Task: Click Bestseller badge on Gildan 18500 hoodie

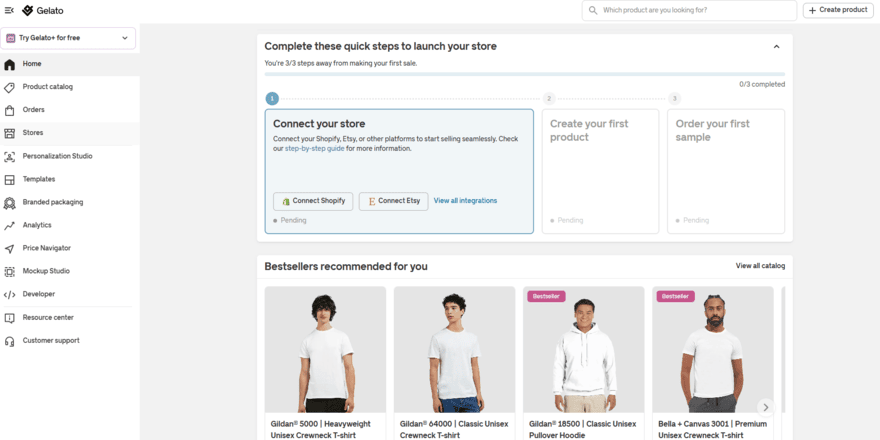Action: (x=546, y=296)
